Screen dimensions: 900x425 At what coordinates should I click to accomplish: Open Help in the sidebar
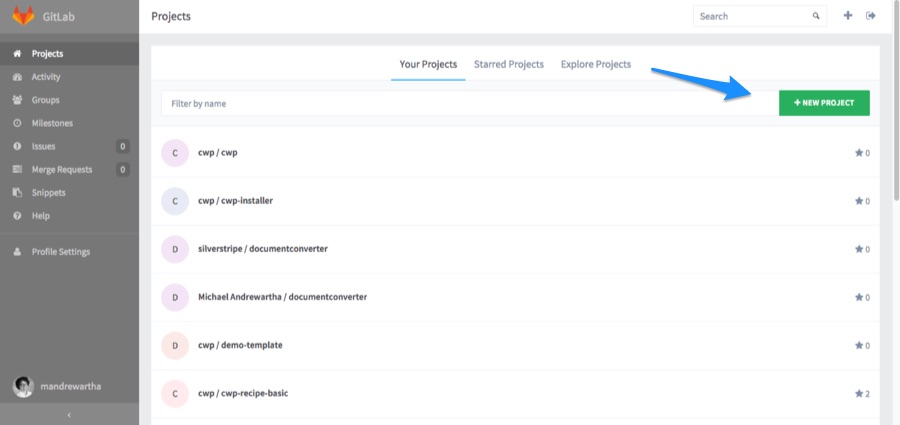(x=69, y=216)
